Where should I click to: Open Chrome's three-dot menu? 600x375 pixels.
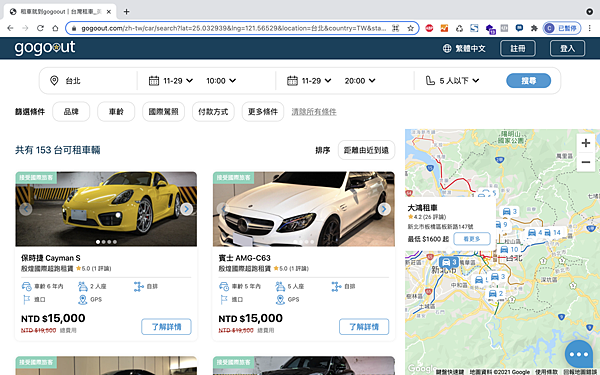click(x=590, y=28)
